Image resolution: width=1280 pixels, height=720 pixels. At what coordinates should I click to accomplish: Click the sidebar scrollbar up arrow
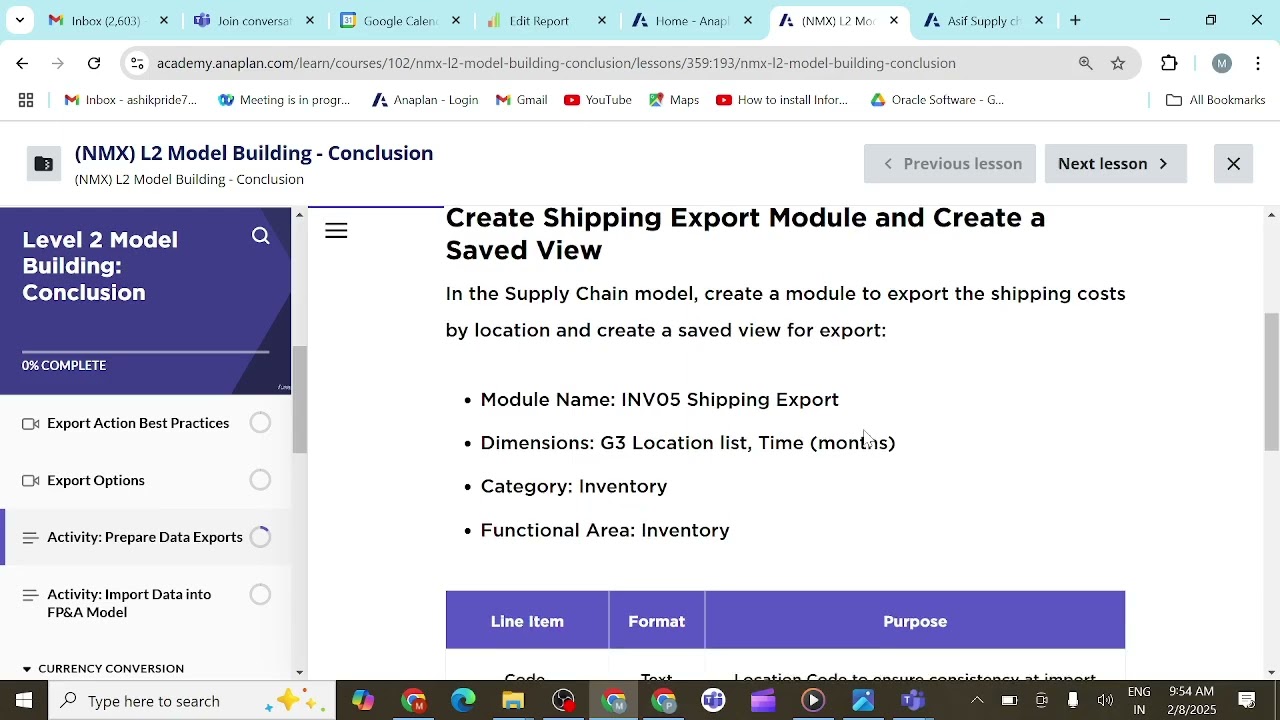[x=299, y=214]
